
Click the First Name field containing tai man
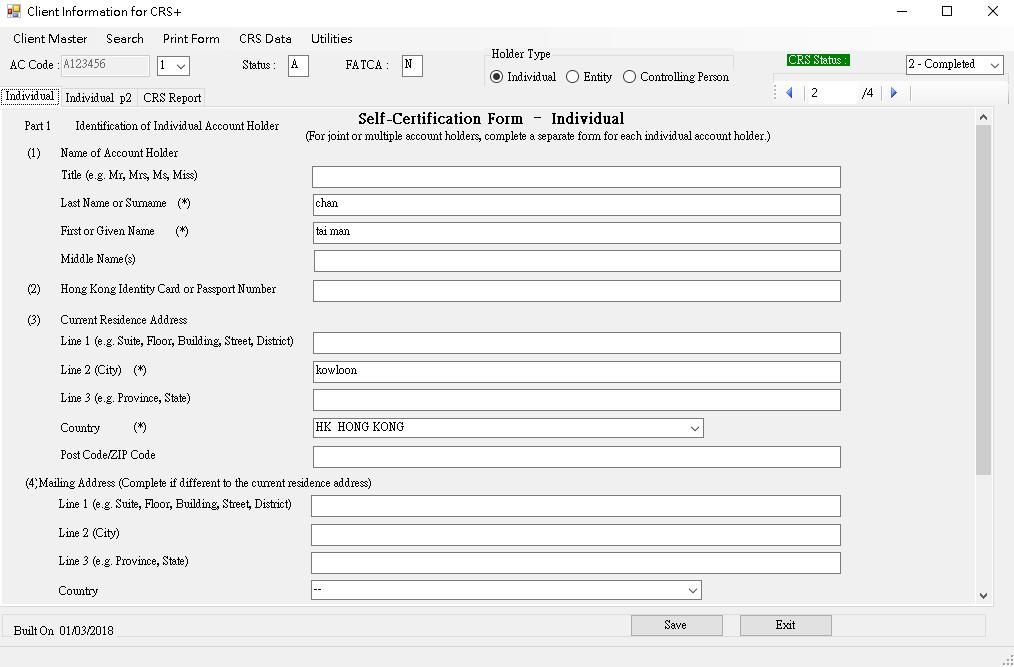(x=577, y=232)
